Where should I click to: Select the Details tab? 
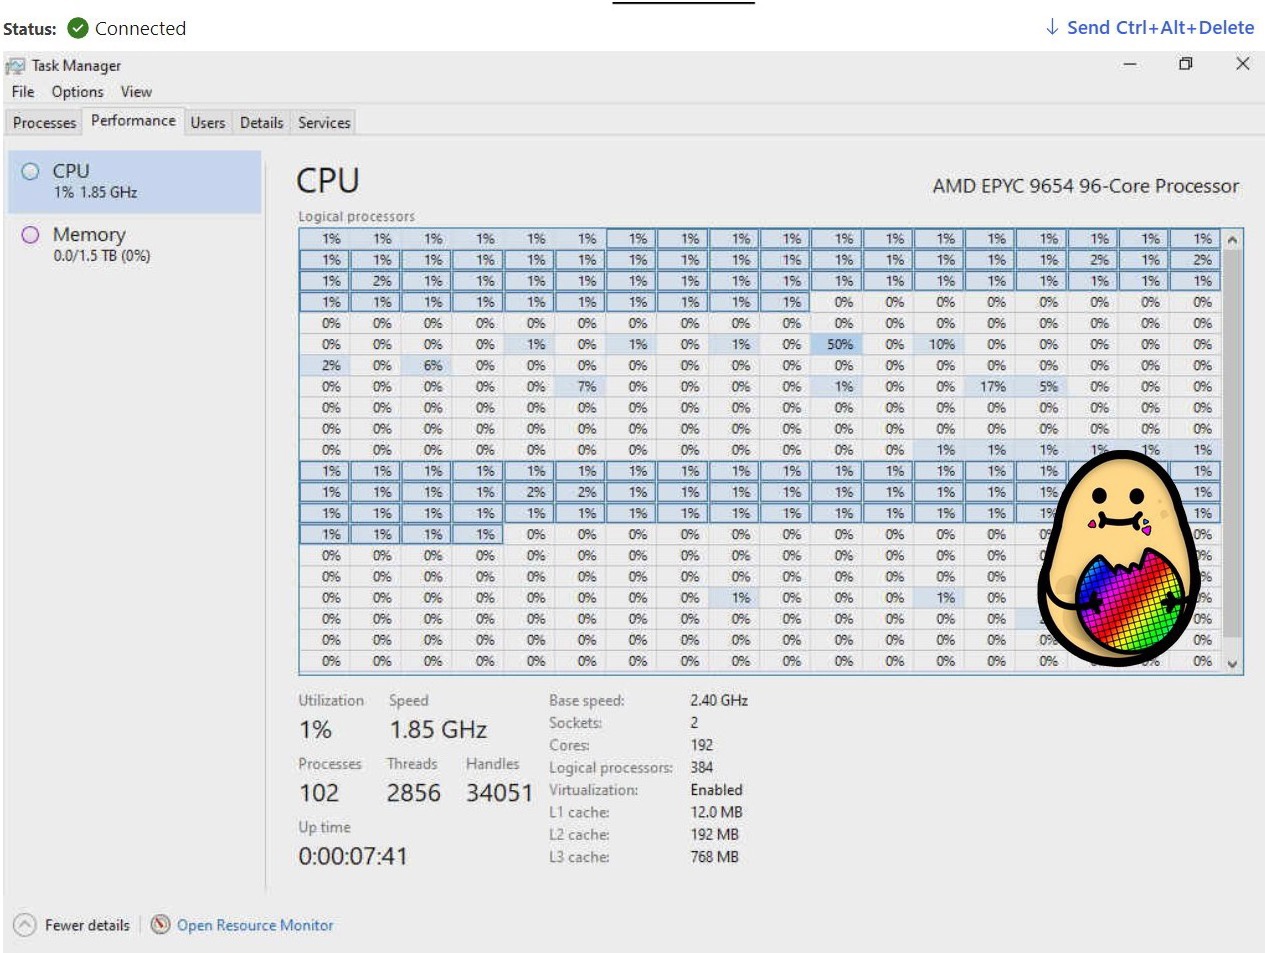tap(261, 122)
